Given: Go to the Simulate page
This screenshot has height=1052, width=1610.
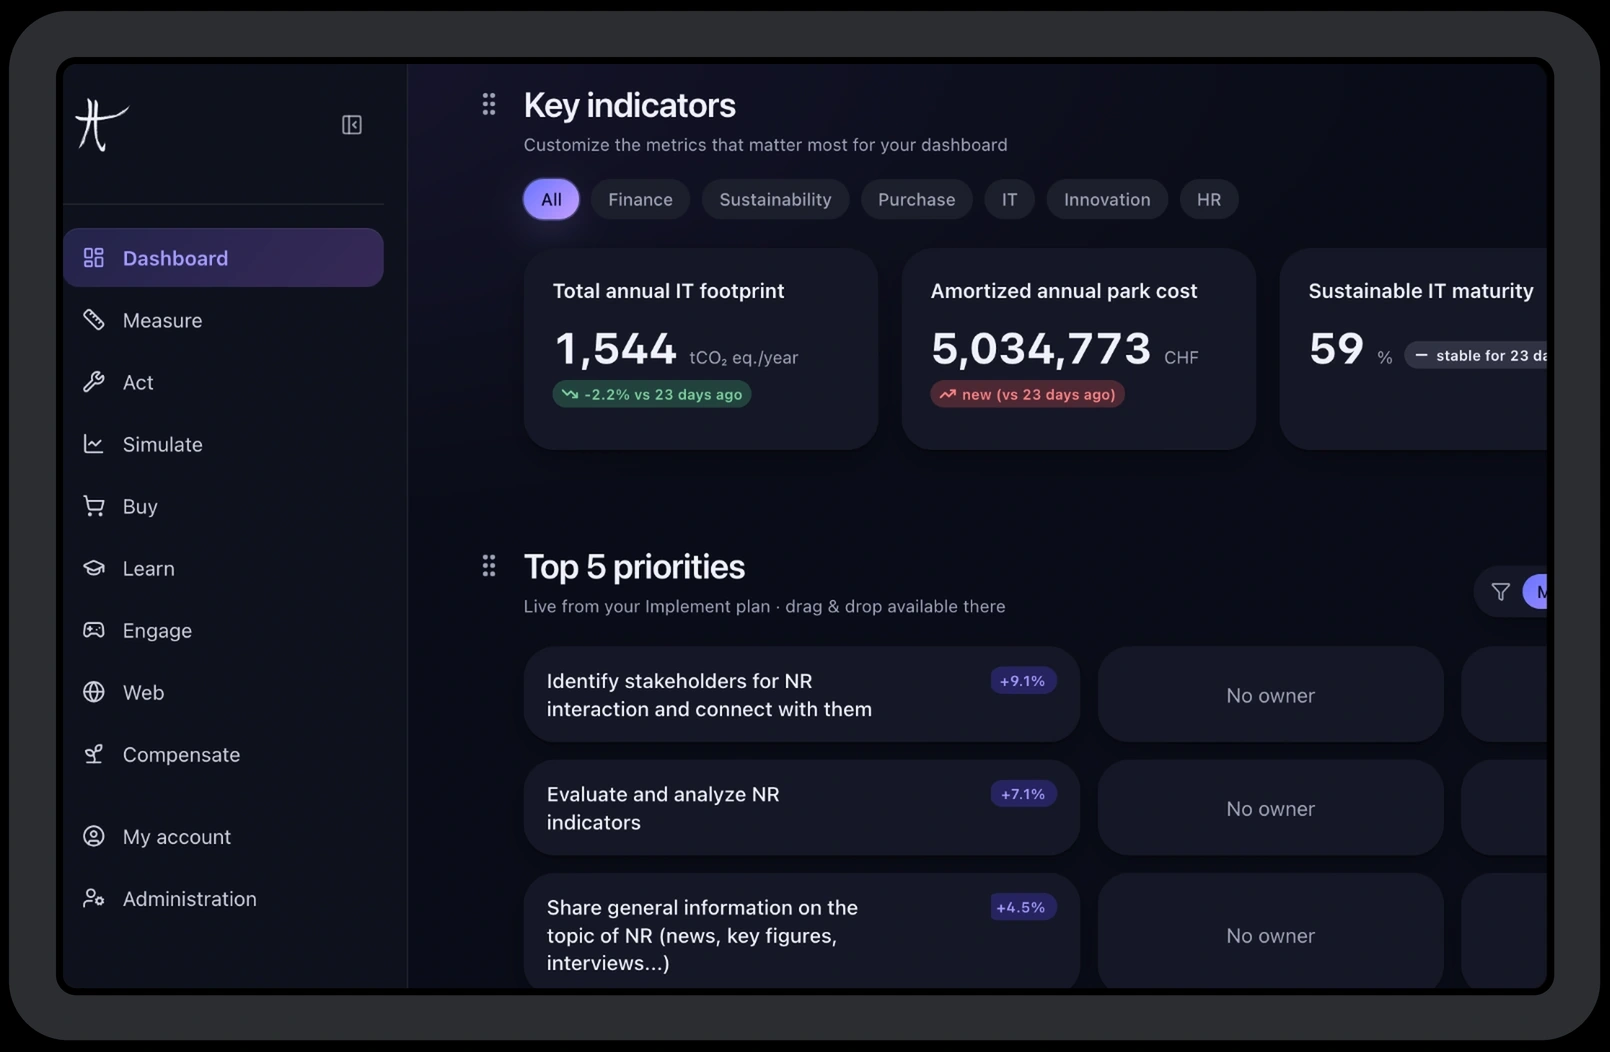Looking at the screenshot, I should (223, 444).
